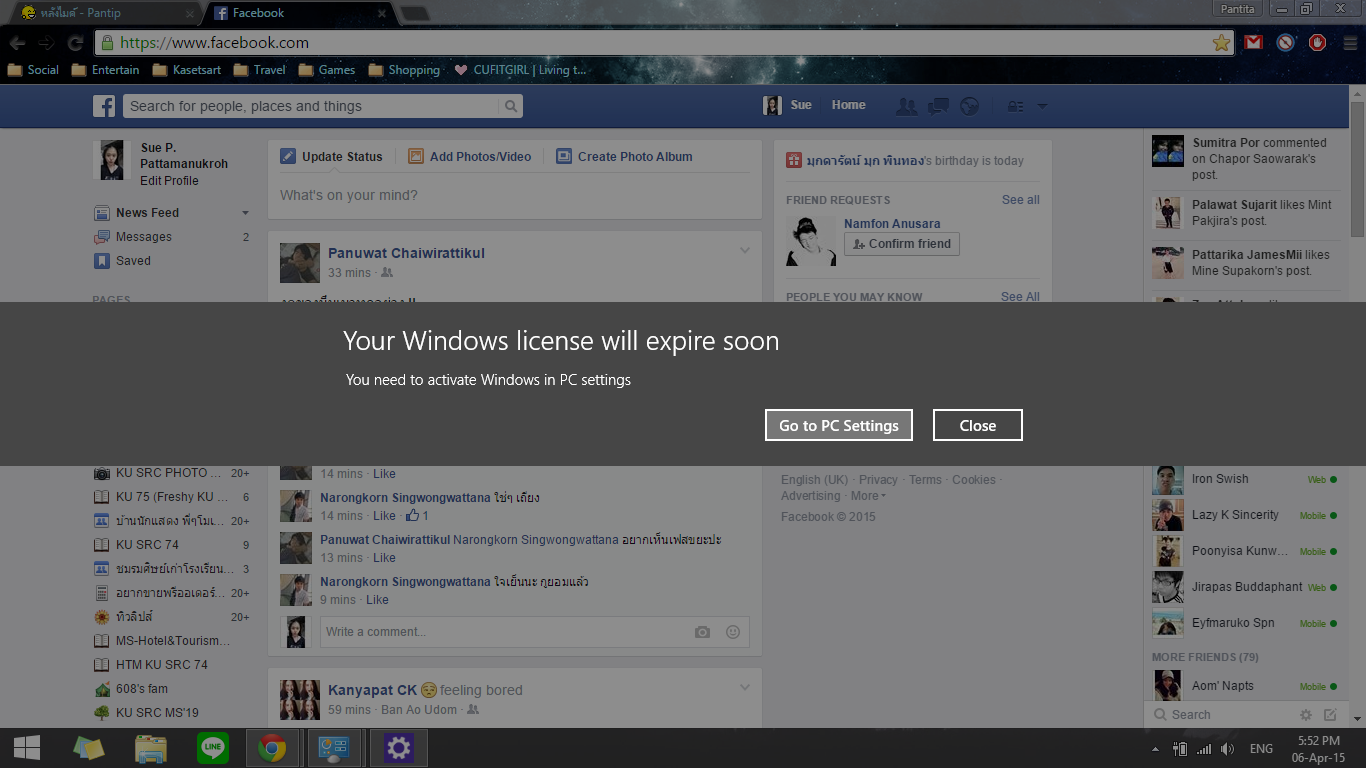Open the Windows Start button
The width and height of the screenshot is (1366, 768).
[x=27, y=748]
